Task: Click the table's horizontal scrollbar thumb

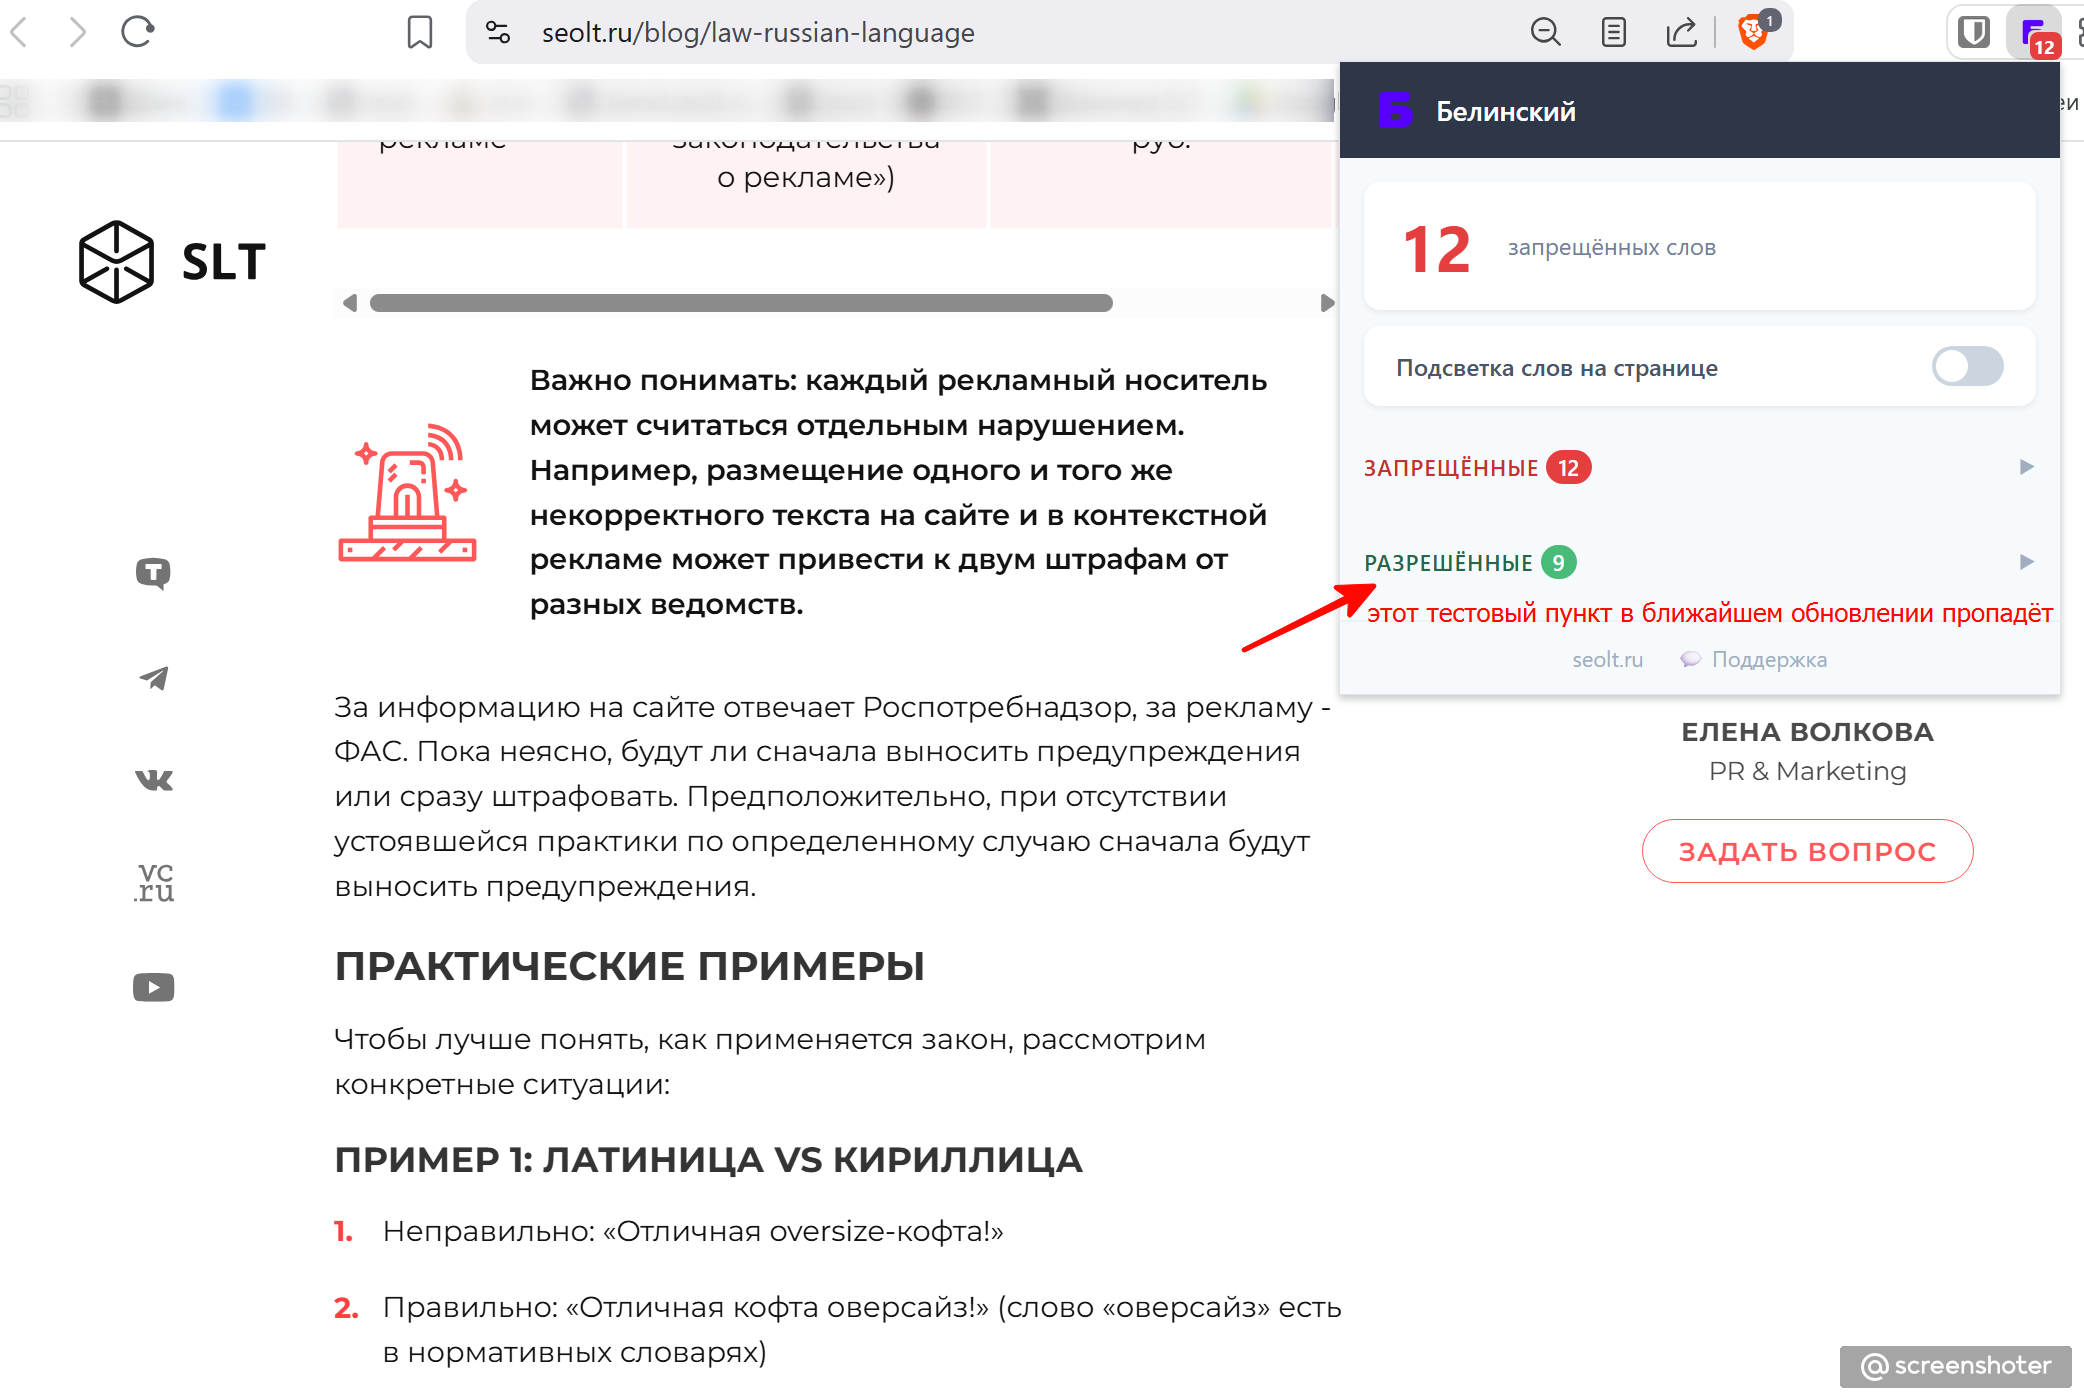Action: pos(740,303)
